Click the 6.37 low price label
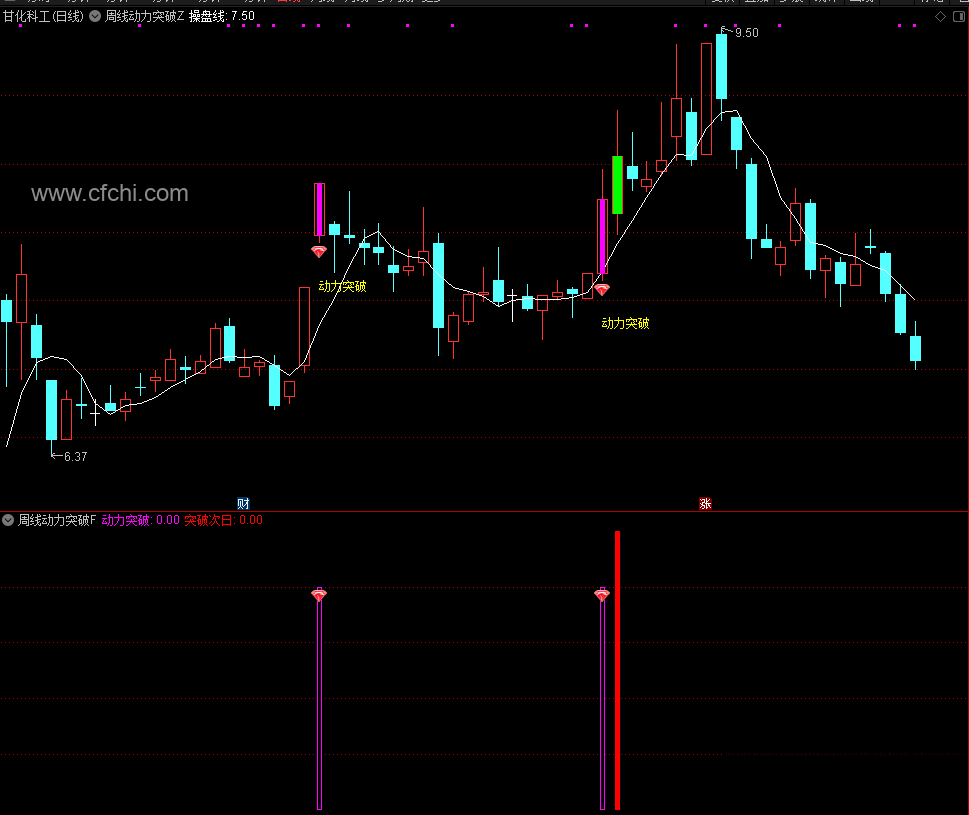Image resolution: width=969 pixels, height=815 pixels. (75, 457)
